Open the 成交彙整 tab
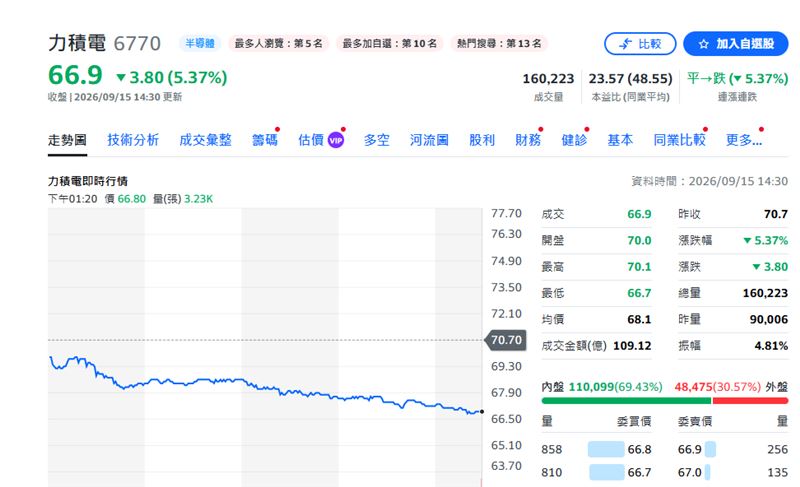This screenshot has height=487, width=800. point(206,140)
